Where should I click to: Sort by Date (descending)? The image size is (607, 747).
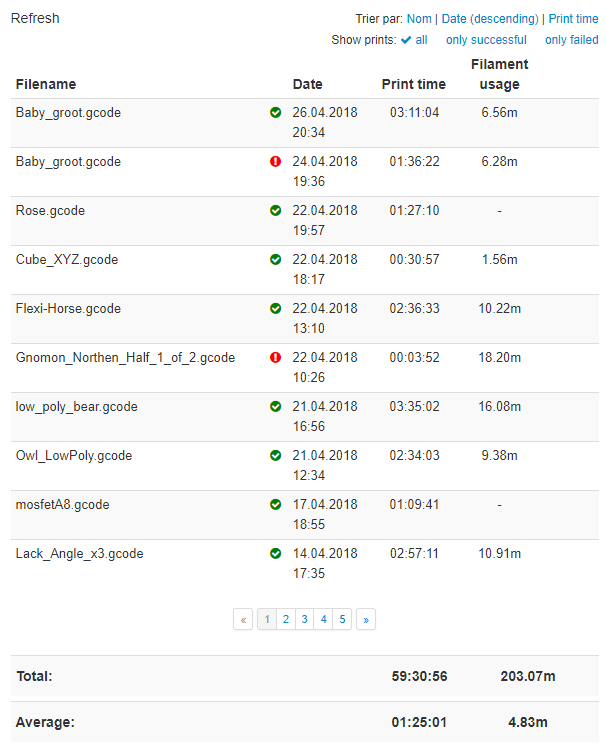click(490, 19)
